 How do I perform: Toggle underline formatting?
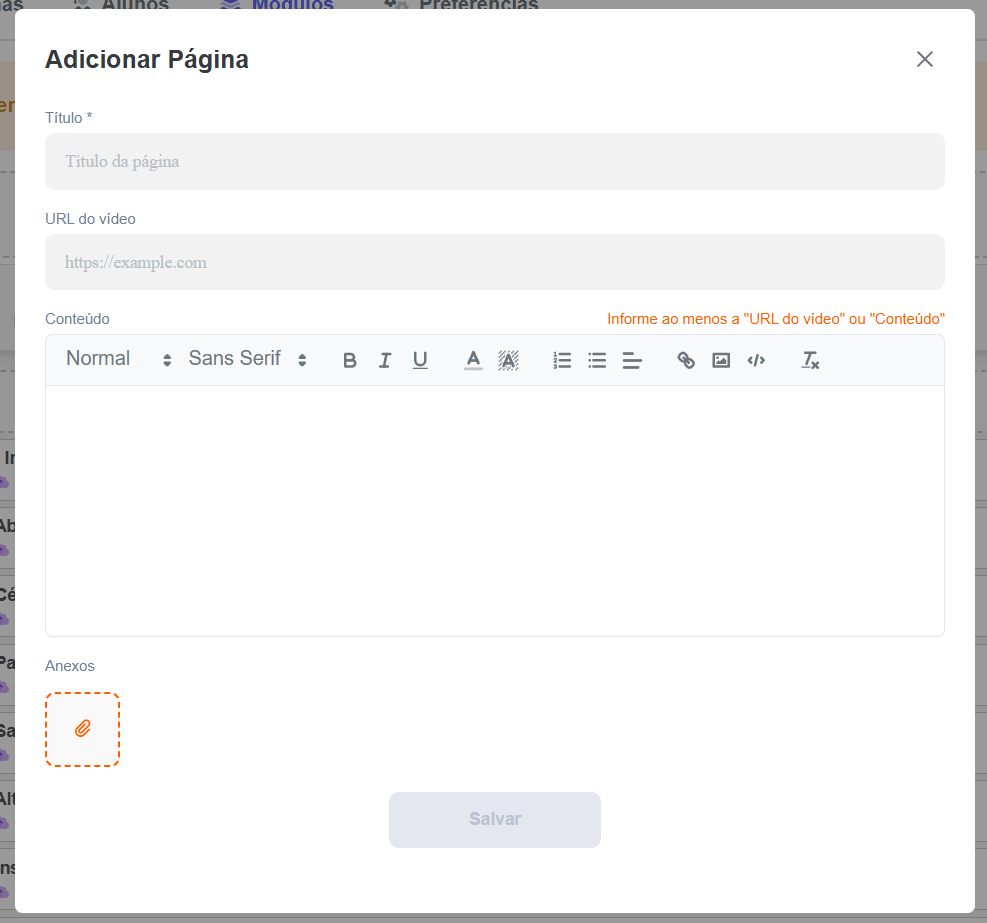point(420,360)
